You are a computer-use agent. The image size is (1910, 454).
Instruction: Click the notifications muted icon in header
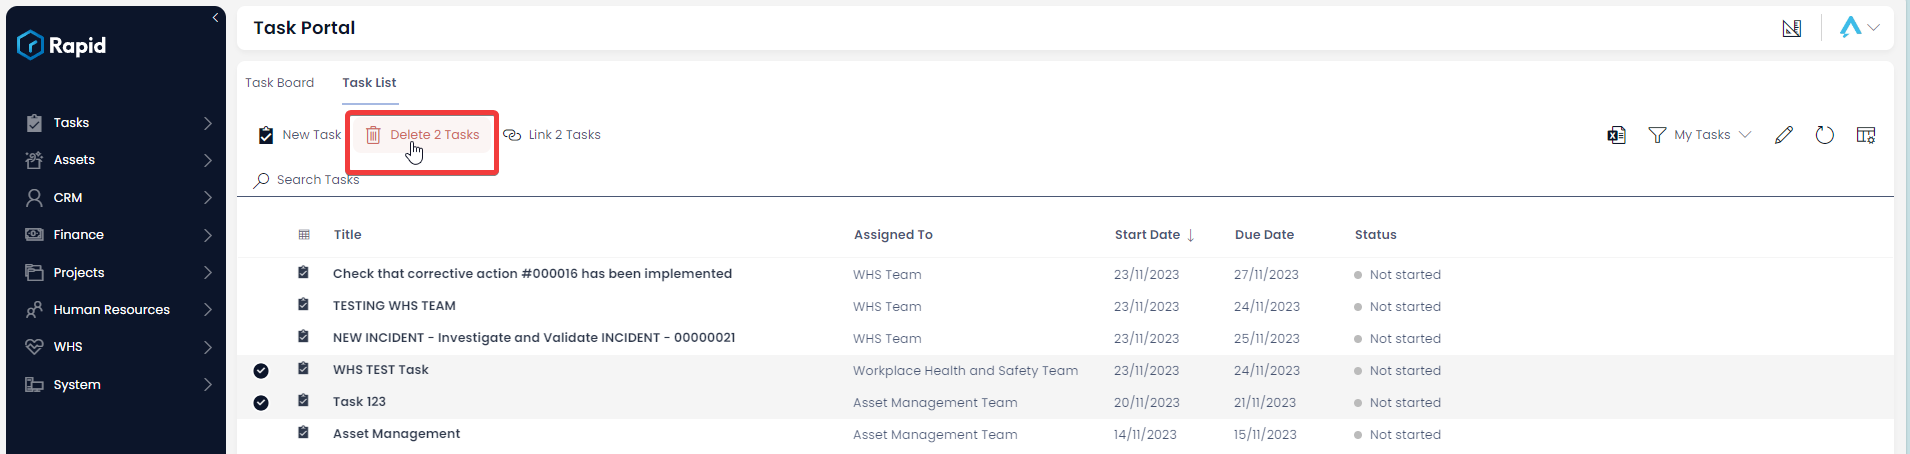coord(1792,28)
